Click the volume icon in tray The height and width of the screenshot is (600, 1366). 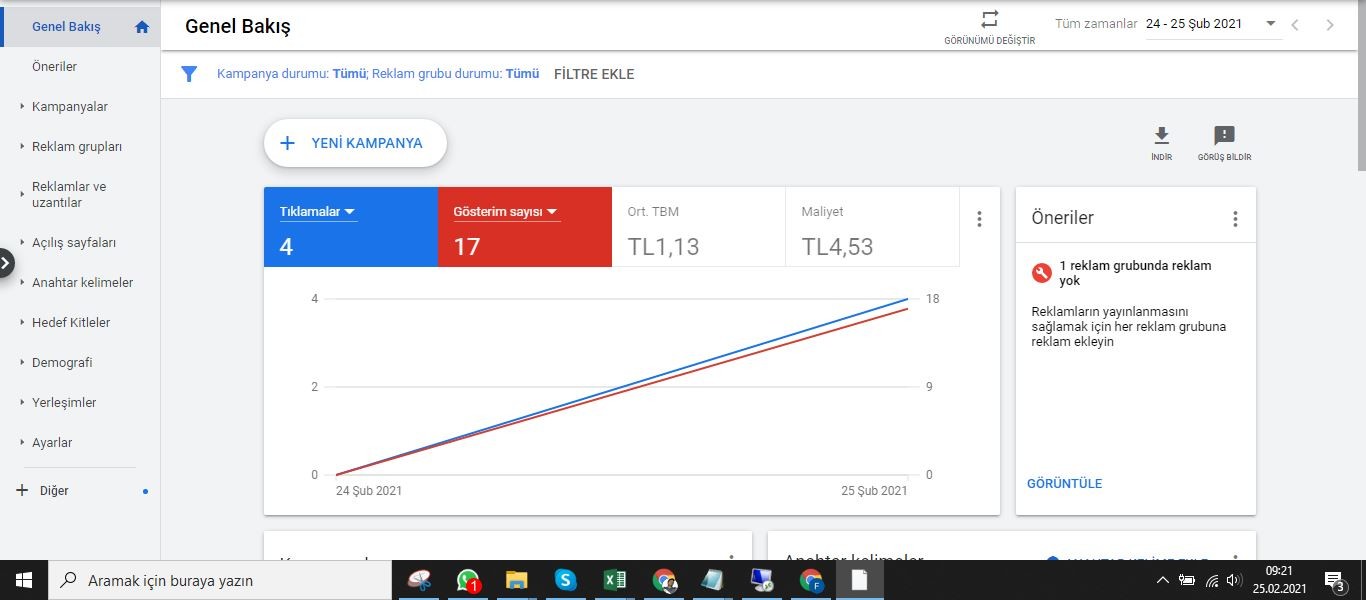(1234, 580)
